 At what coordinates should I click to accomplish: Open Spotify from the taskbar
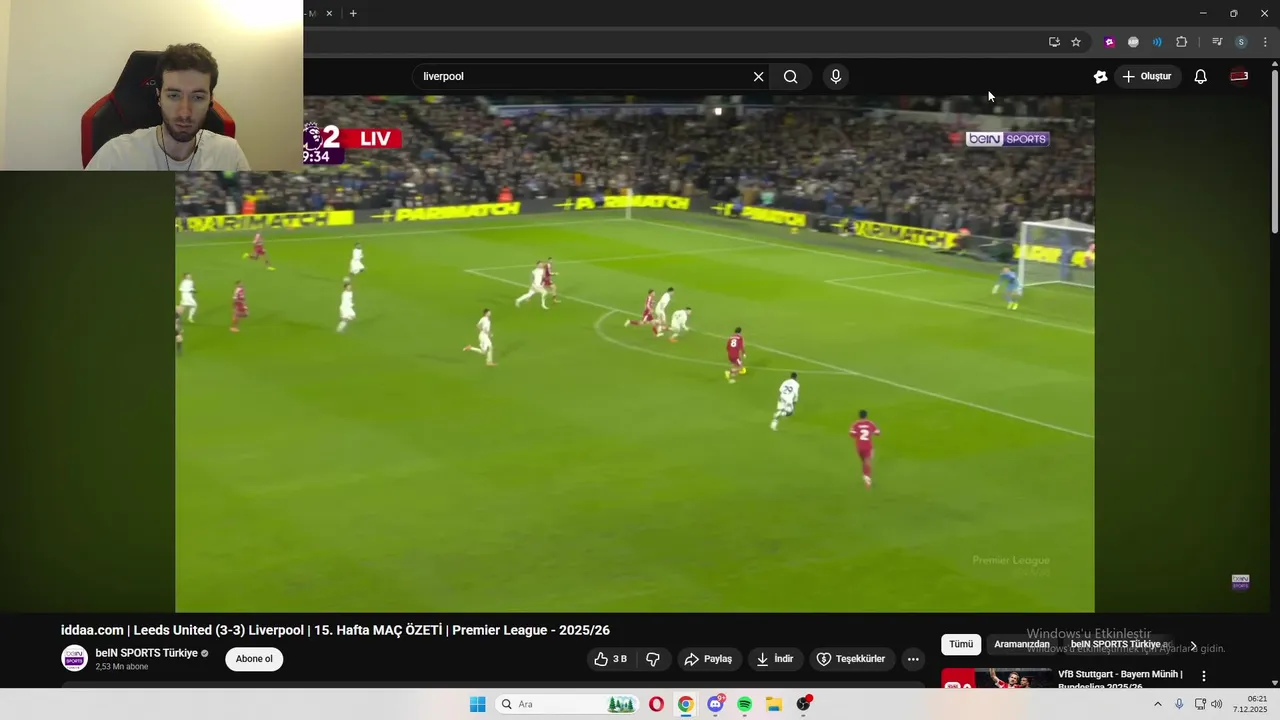coord(744,704)
